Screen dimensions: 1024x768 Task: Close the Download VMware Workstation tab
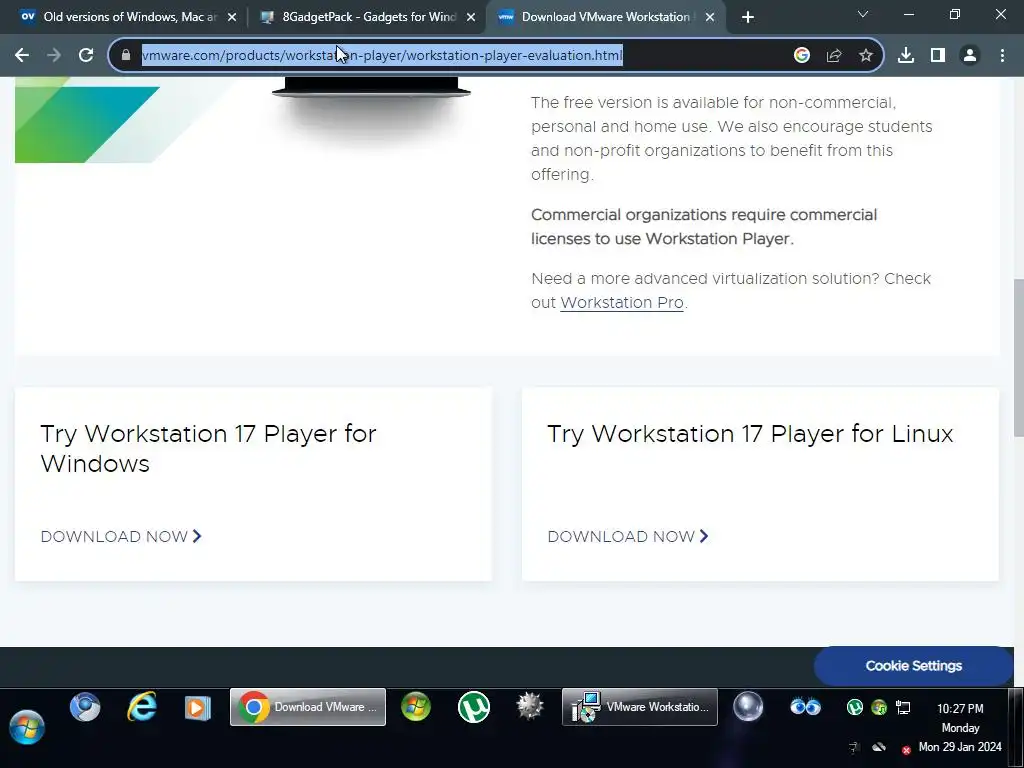click(710, 18)
